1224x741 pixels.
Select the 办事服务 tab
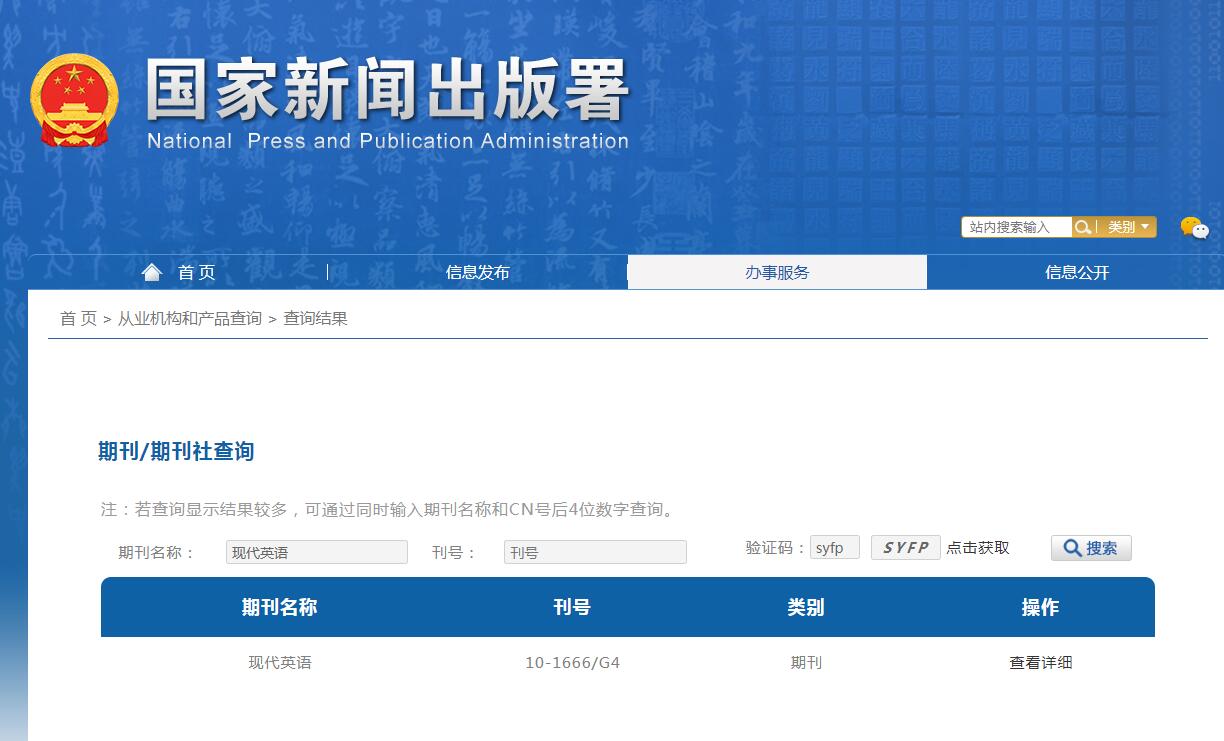pos(776,271)
